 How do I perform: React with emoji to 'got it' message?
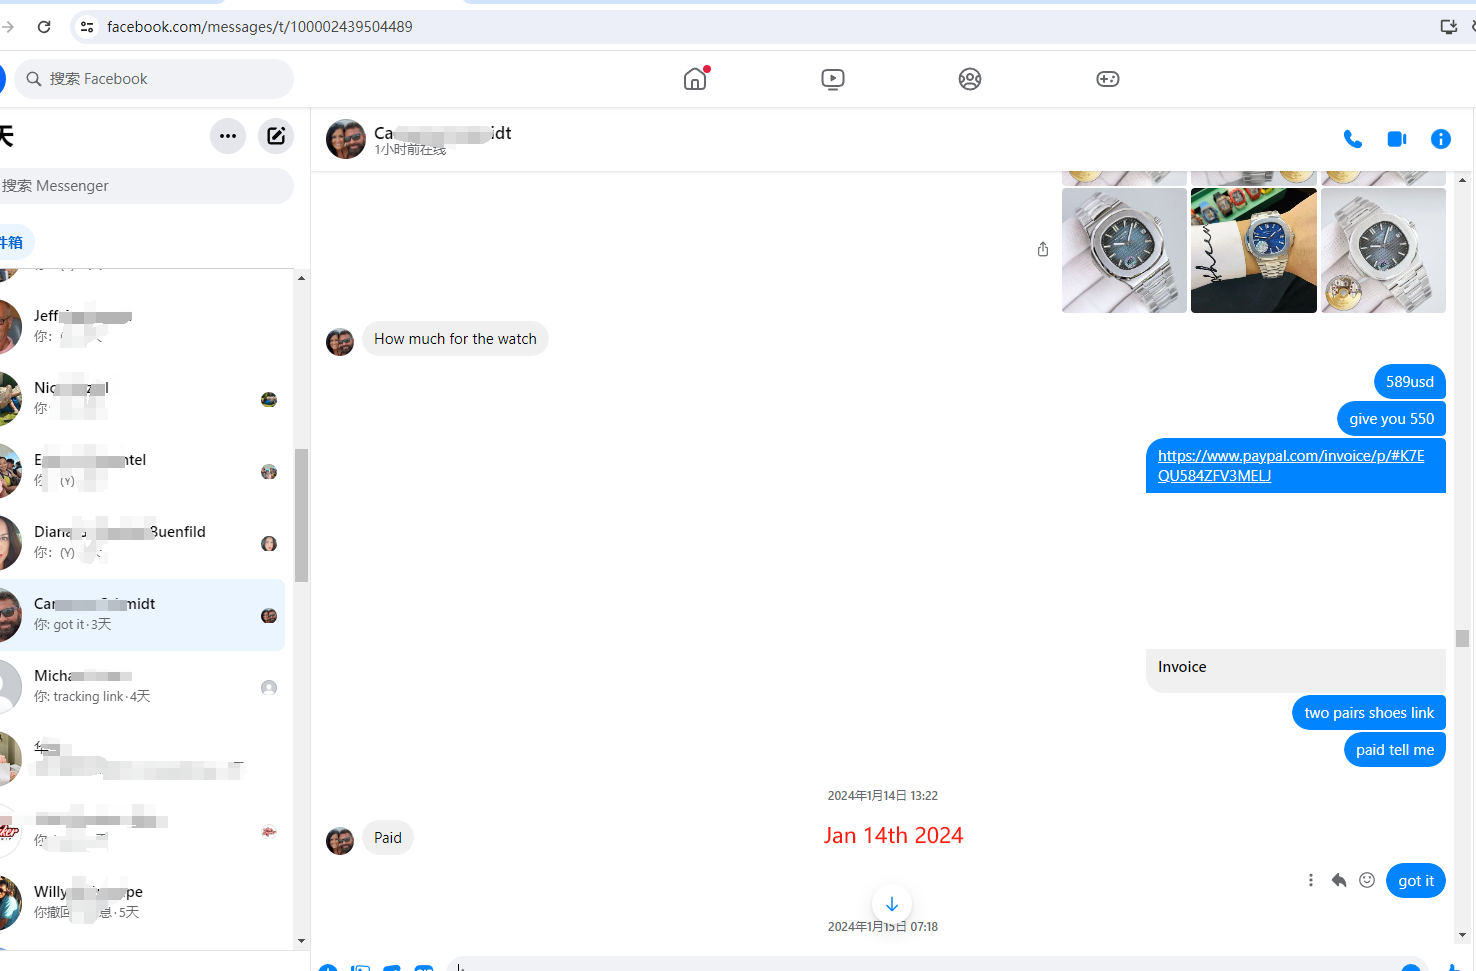(x=1366, y=880)
